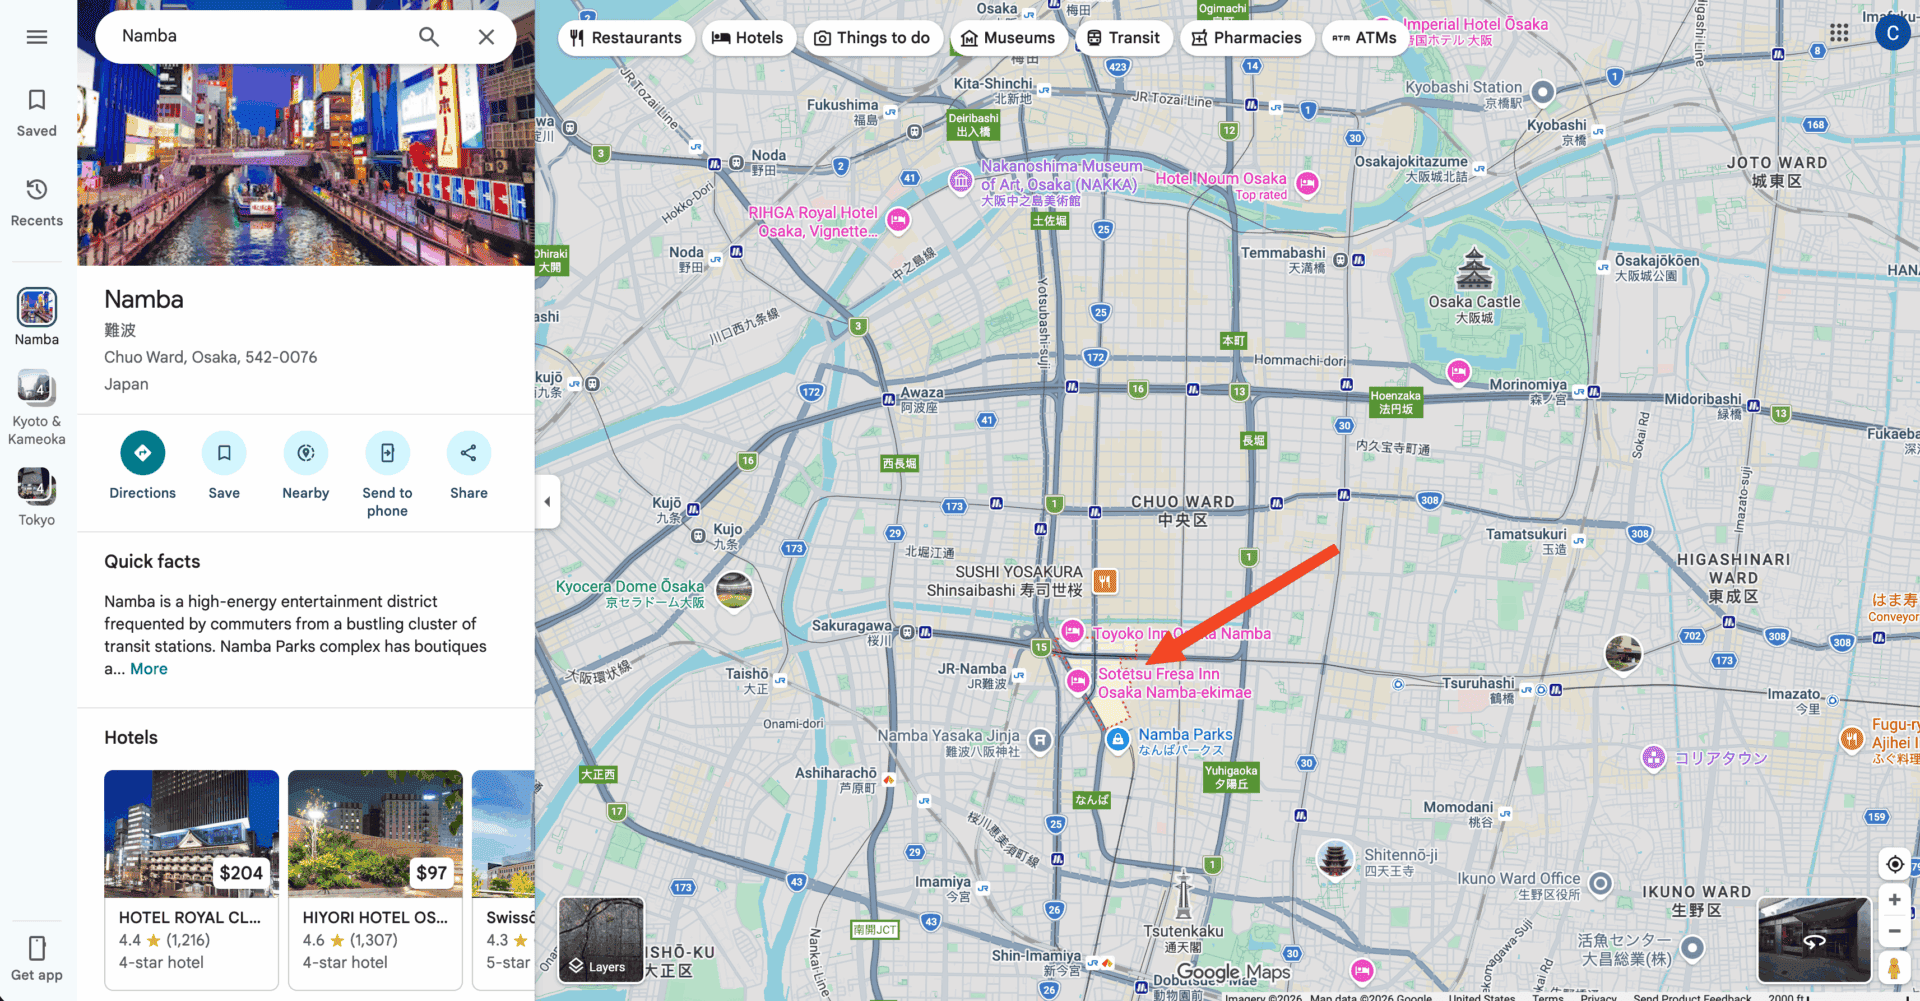Open the Layers map type switcher
Screen dimensions: 1920x1001
[601, 940]
